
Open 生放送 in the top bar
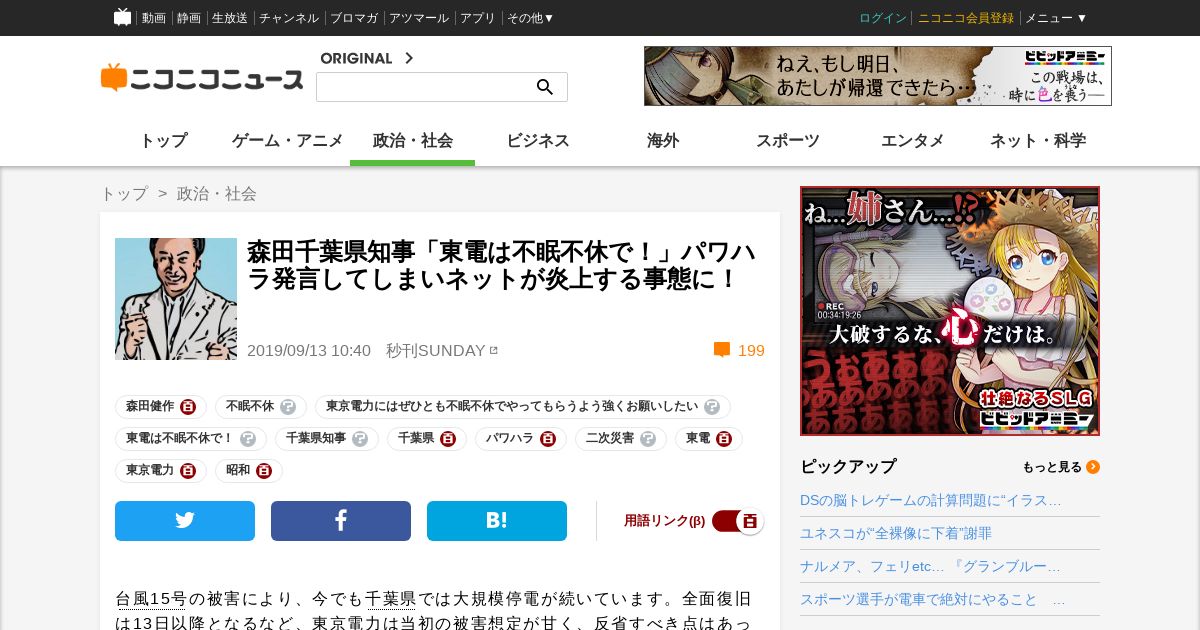[230, 18]
